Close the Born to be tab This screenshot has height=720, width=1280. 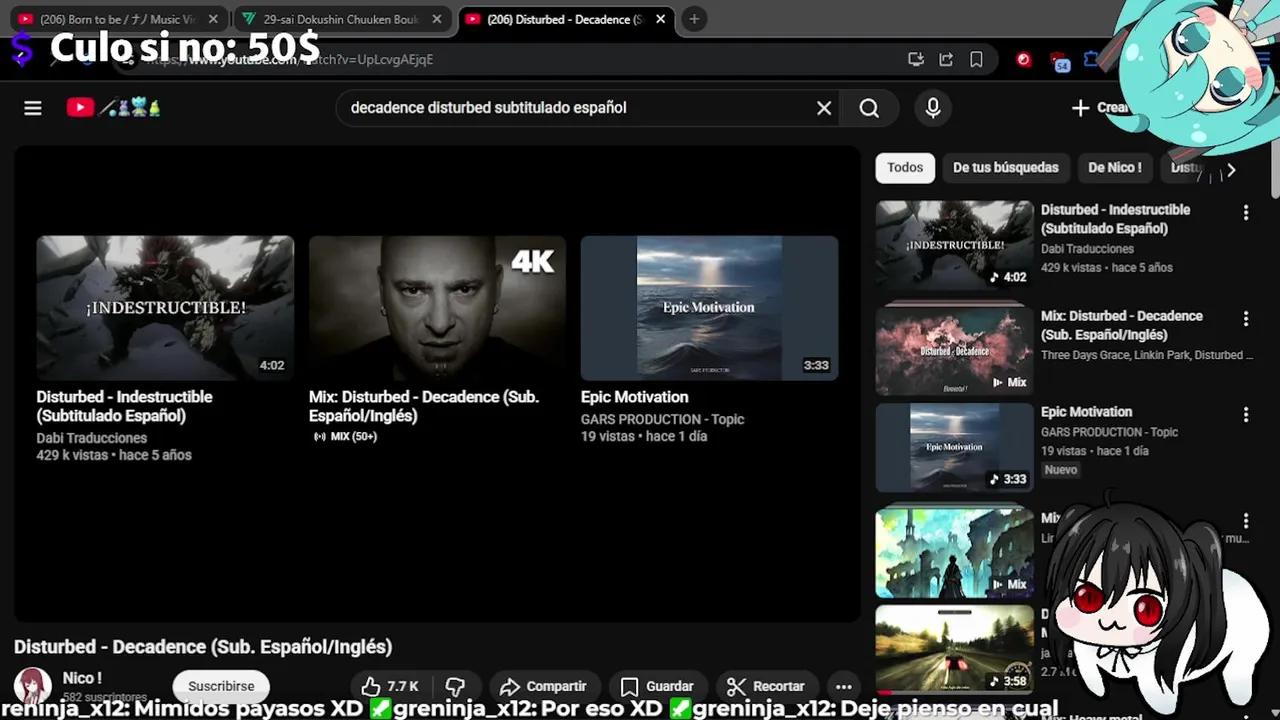pos(213,19)
